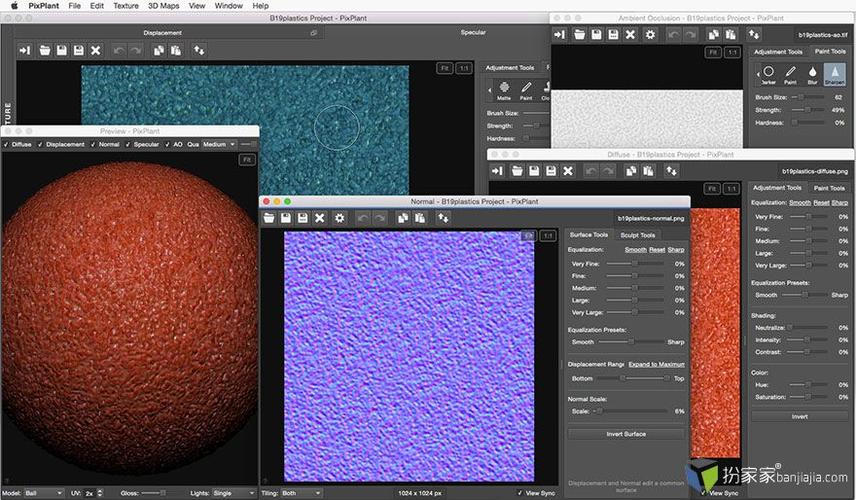Switch to the Sculpt Tools tab
The width and height of the screenshot is (856, 500).
click(638, 235)
